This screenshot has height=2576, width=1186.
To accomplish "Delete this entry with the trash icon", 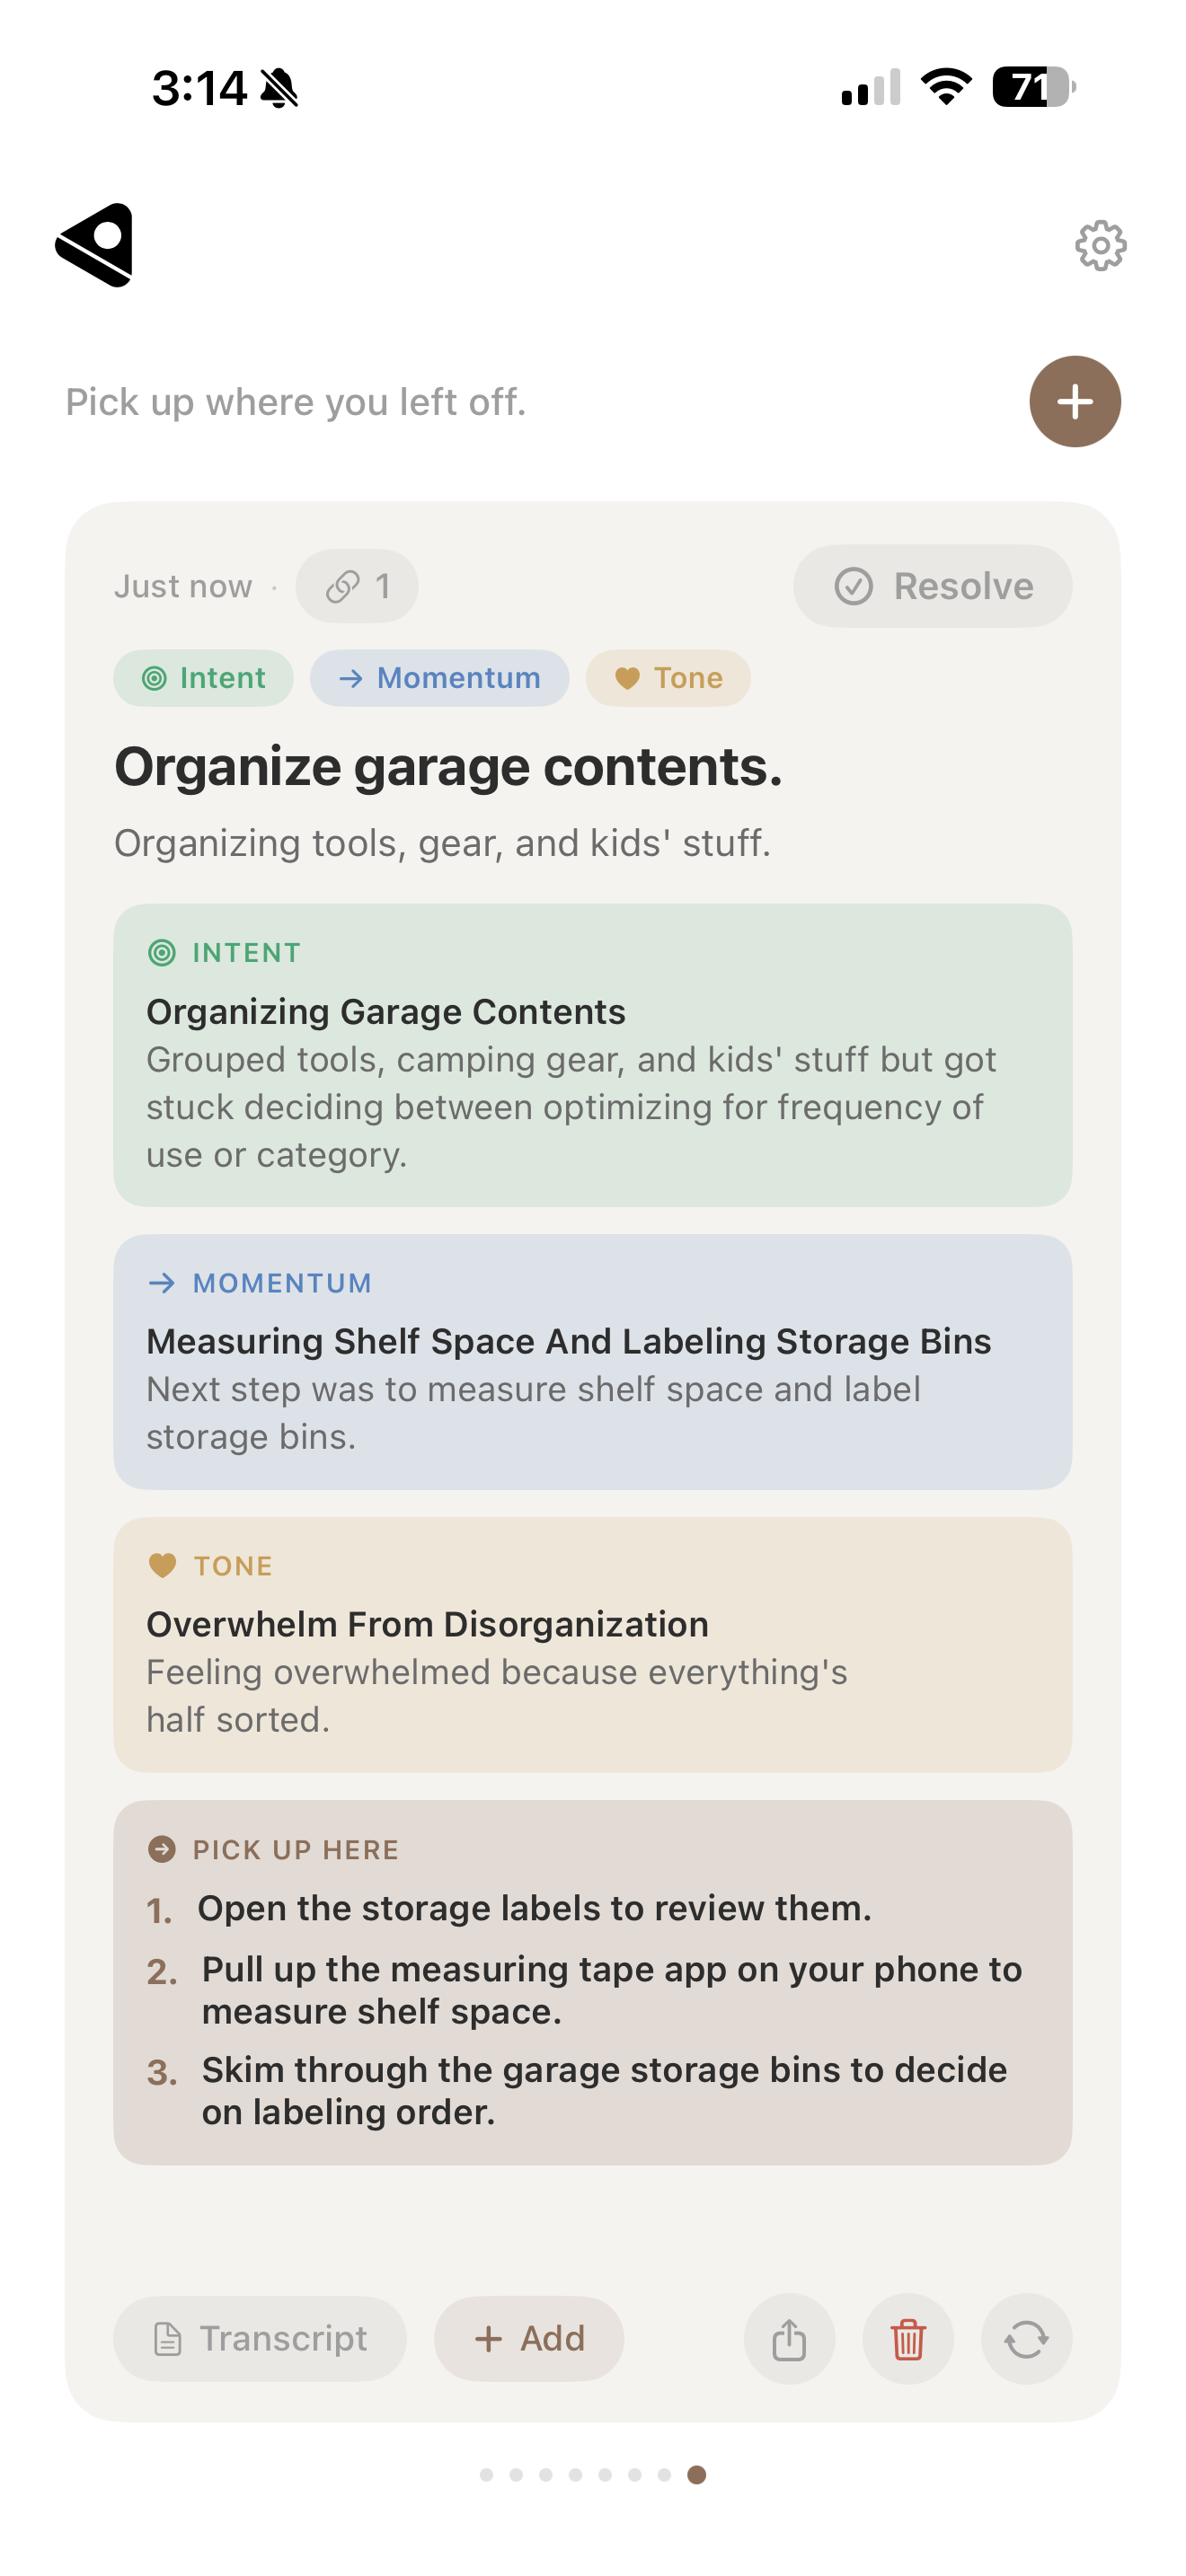I will coord(908,2339).
